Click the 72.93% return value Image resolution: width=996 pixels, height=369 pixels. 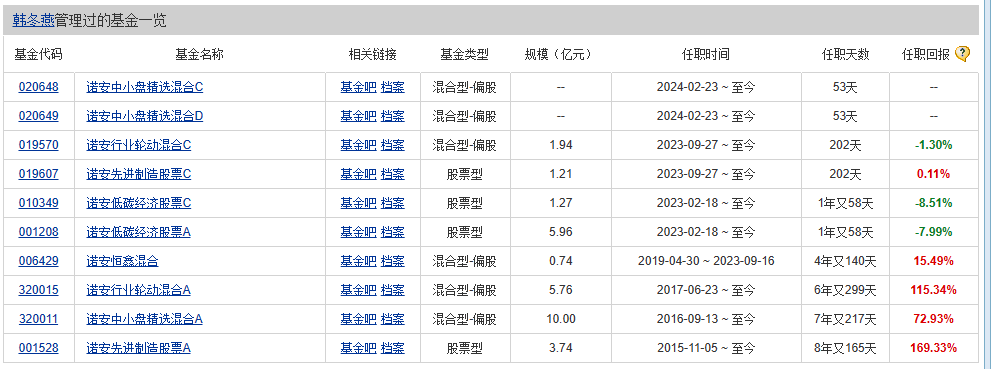pyautogui.click(x=934, y=319)
